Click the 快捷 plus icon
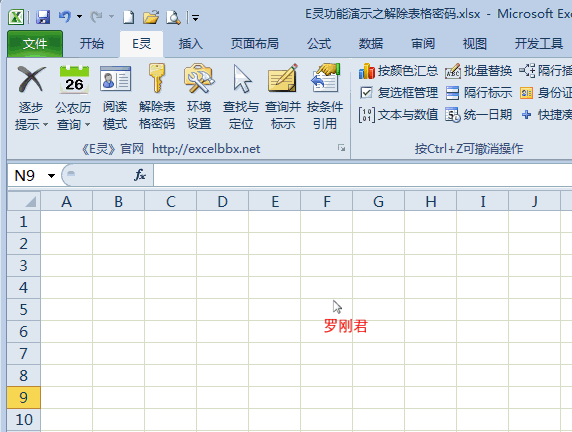Viewport: 572px width, 432px height. [x=526, y=115]
